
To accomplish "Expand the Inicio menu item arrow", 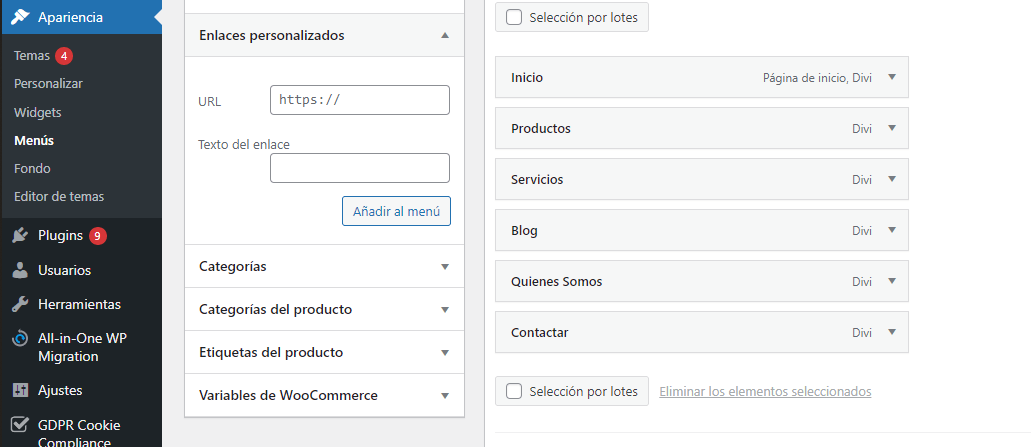I will 892,77.
